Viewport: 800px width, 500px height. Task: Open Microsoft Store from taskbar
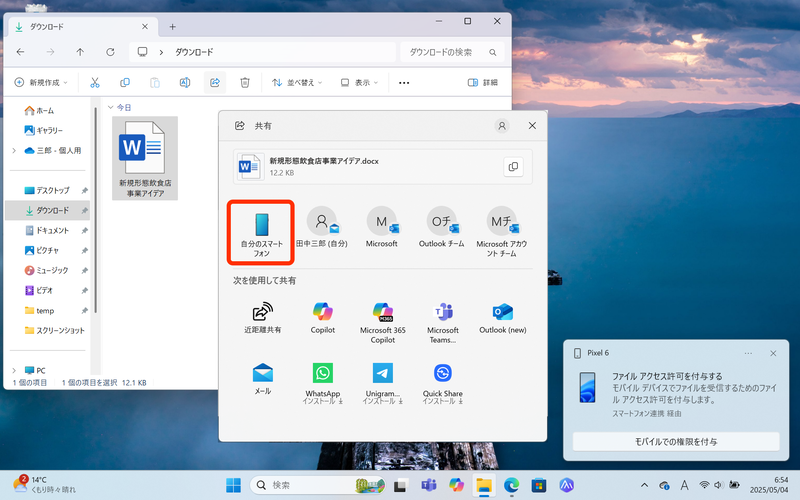point(539,485)
